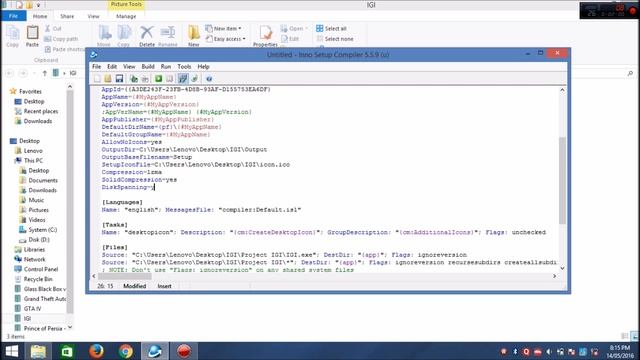Click the Compile icon in Inno Setup toolbar

134,78
